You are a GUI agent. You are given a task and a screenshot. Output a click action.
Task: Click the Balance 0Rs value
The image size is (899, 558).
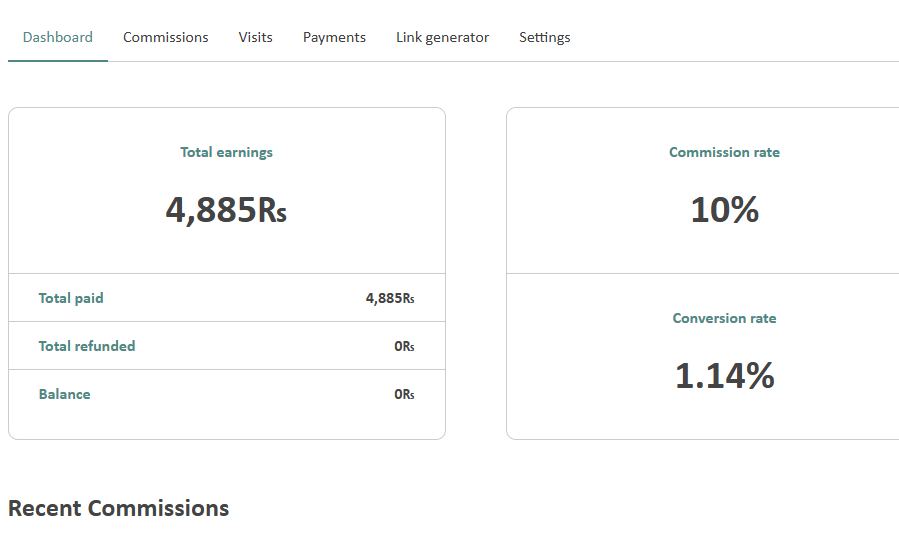pyautogui.click(x=404, y=394)
